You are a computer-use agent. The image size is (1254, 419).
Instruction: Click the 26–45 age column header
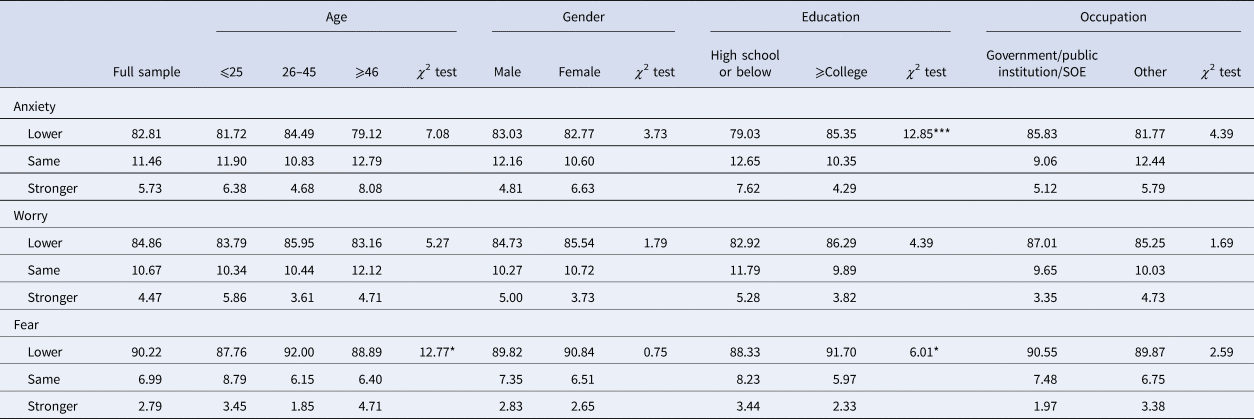coord(298,72)
